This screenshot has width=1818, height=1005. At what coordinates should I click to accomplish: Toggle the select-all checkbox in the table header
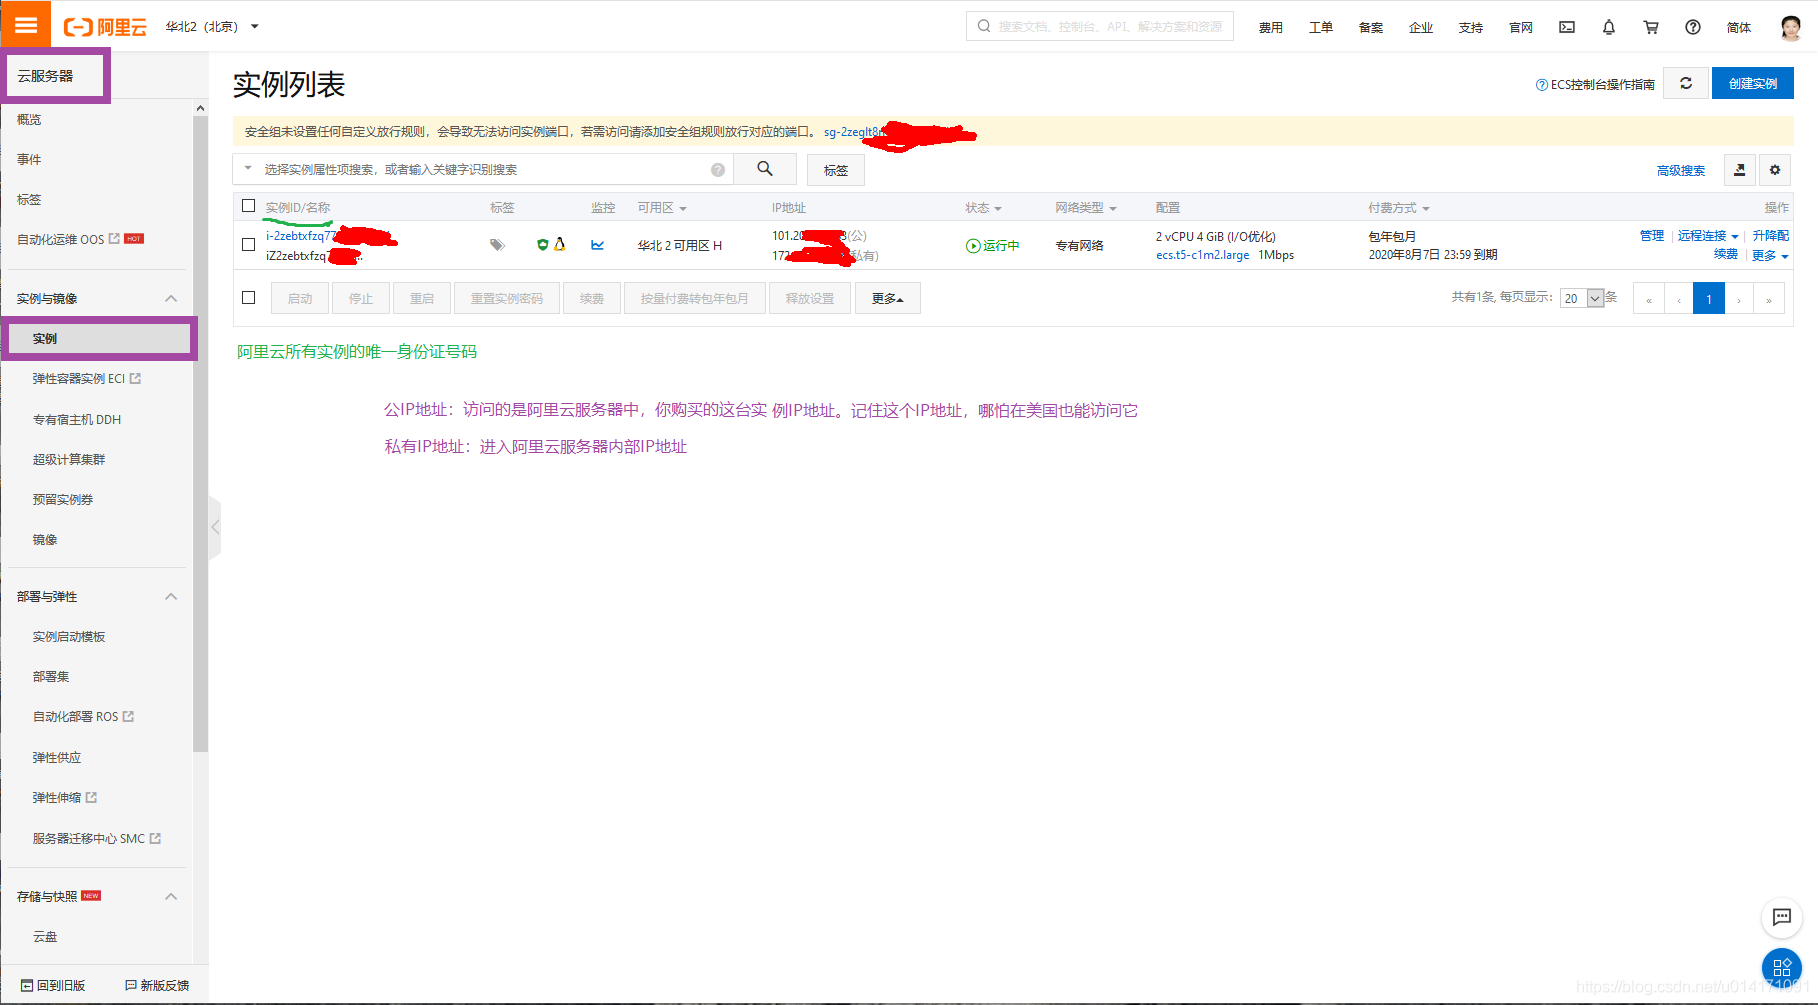click(x=248, y=205)
